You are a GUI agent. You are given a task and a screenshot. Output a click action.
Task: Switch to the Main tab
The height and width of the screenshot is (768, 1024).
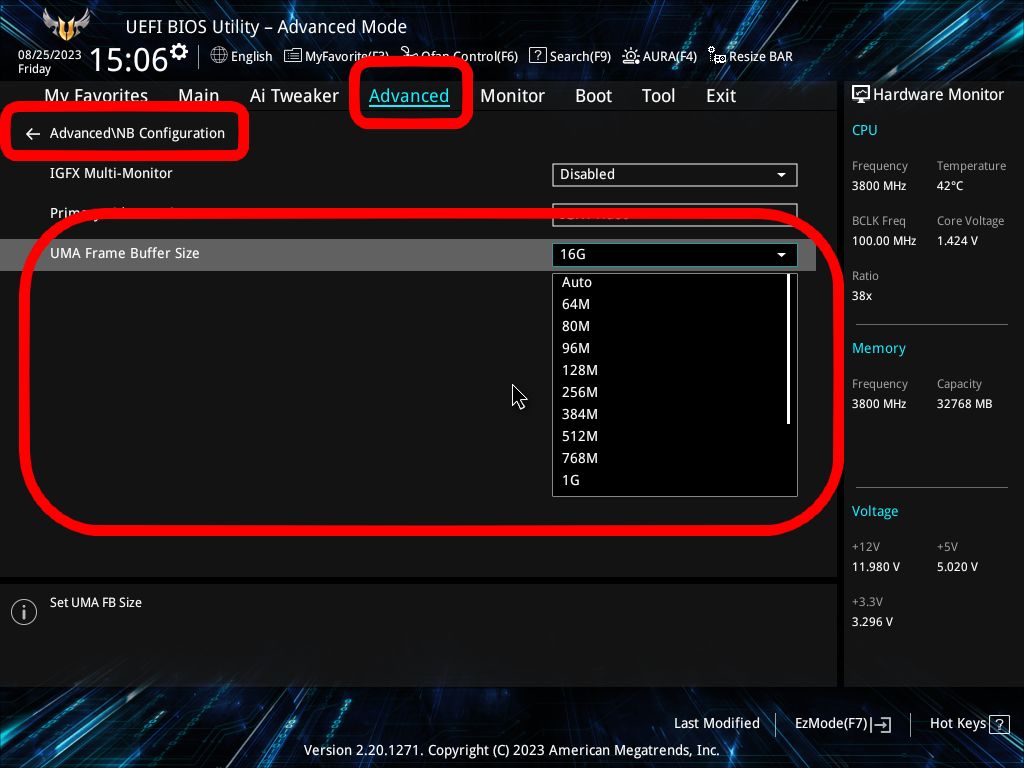199,96
